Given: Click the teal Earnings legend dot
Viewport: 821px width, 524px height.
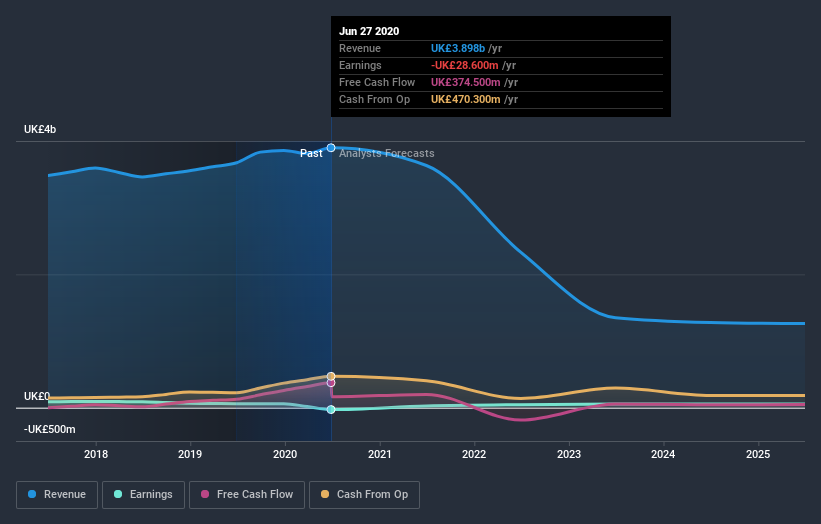Looking at the screenshot, I should coord(118,494).
